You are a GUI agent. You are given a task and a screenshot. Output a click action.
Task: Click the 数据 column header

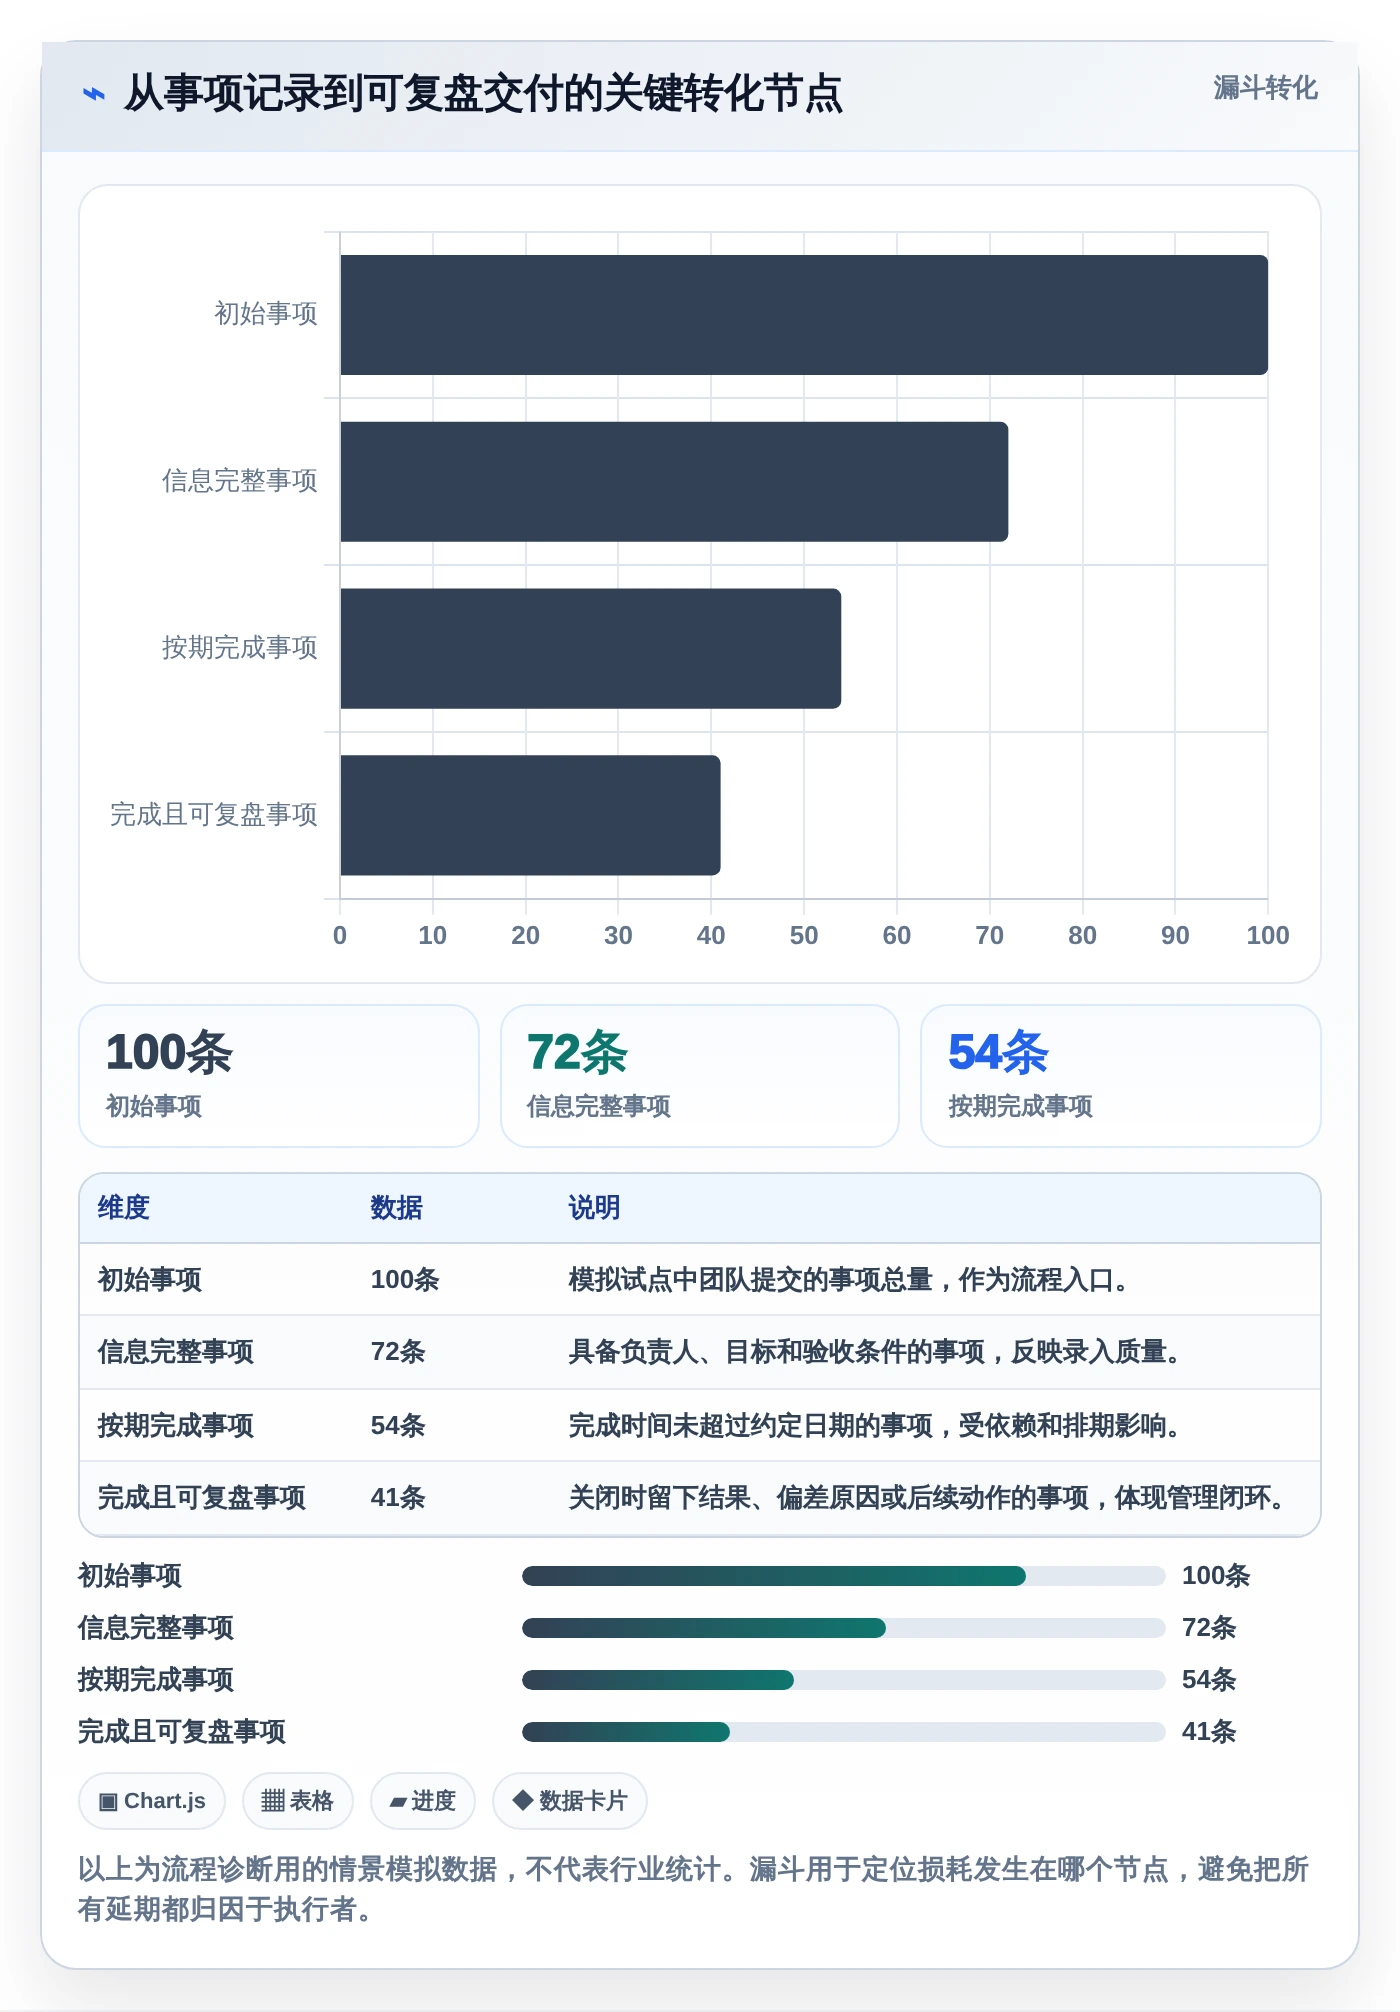click(397, 1208)
